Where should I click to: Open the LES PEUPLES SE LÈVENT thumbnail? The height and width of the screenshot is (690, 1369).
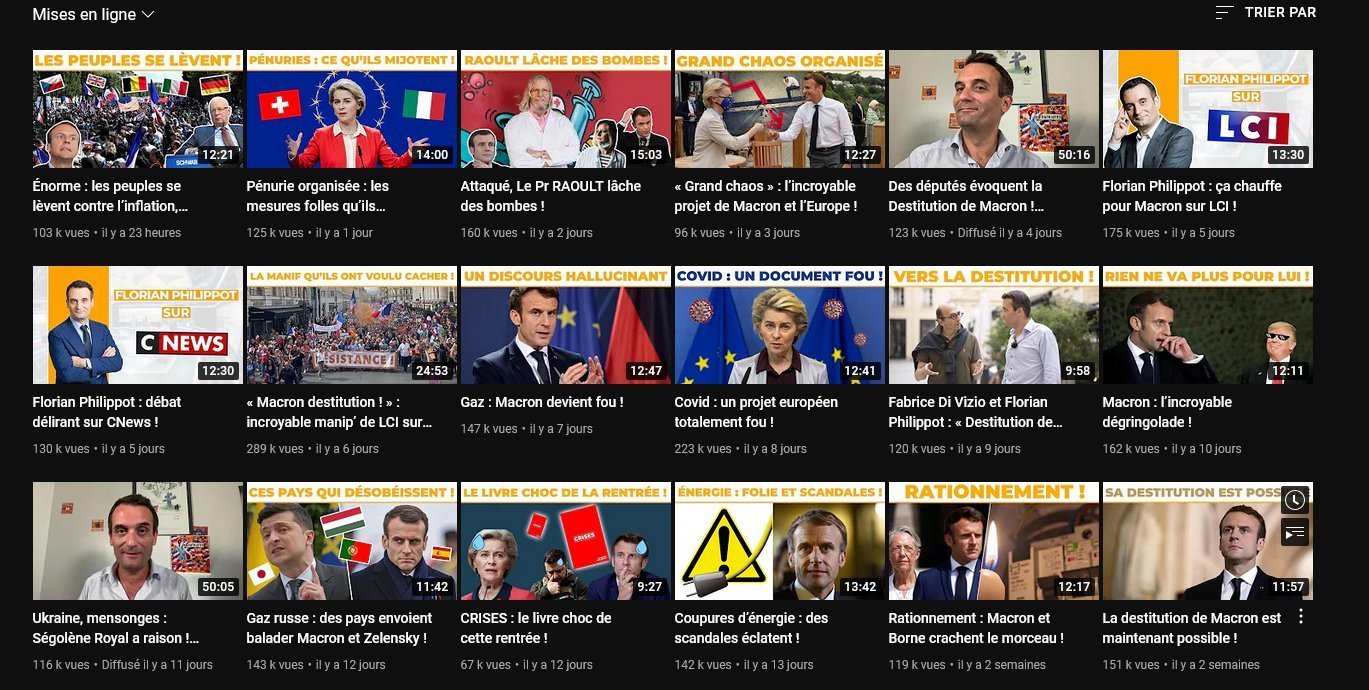[x=138, y=109]
